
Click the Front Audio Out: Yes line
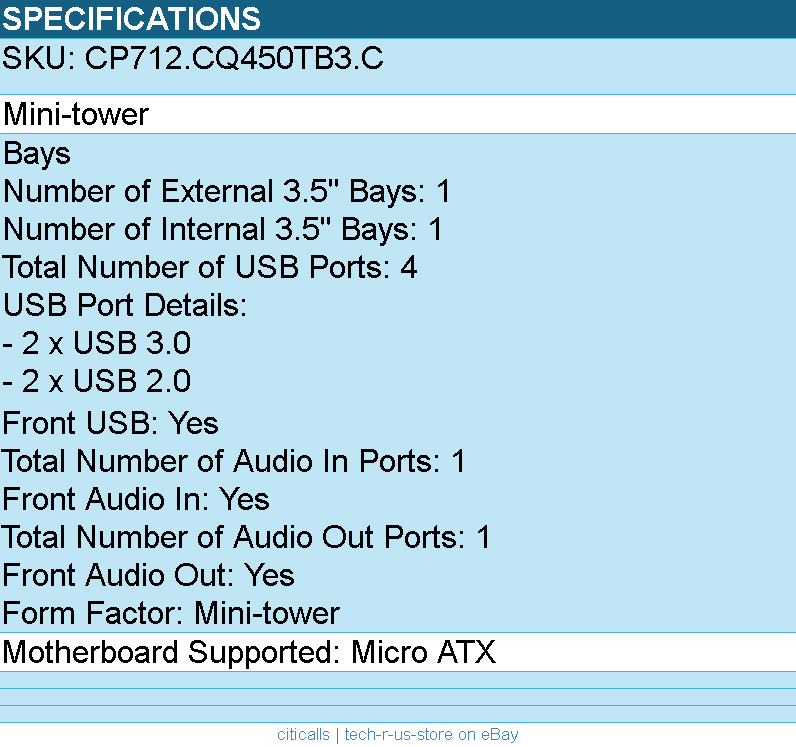tap(149, 575)
